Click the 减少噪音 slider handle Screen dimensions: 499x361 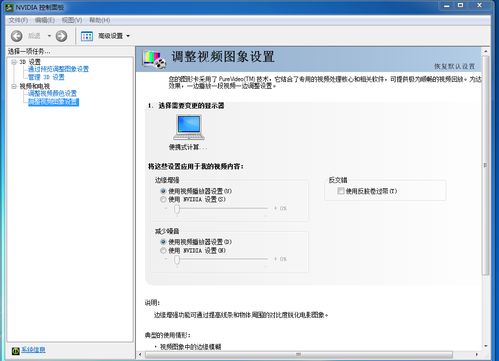tap(177, 260)
